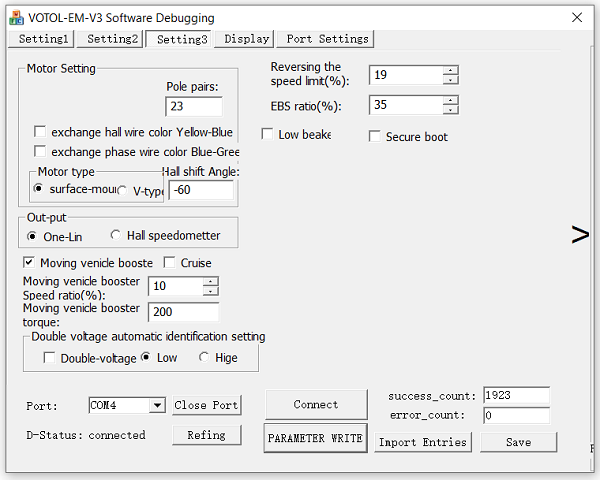Increase Moving vehicle booster speed ratio
Image resolution: width=600 pixels, height=480 pixels.
pos(210,281)
